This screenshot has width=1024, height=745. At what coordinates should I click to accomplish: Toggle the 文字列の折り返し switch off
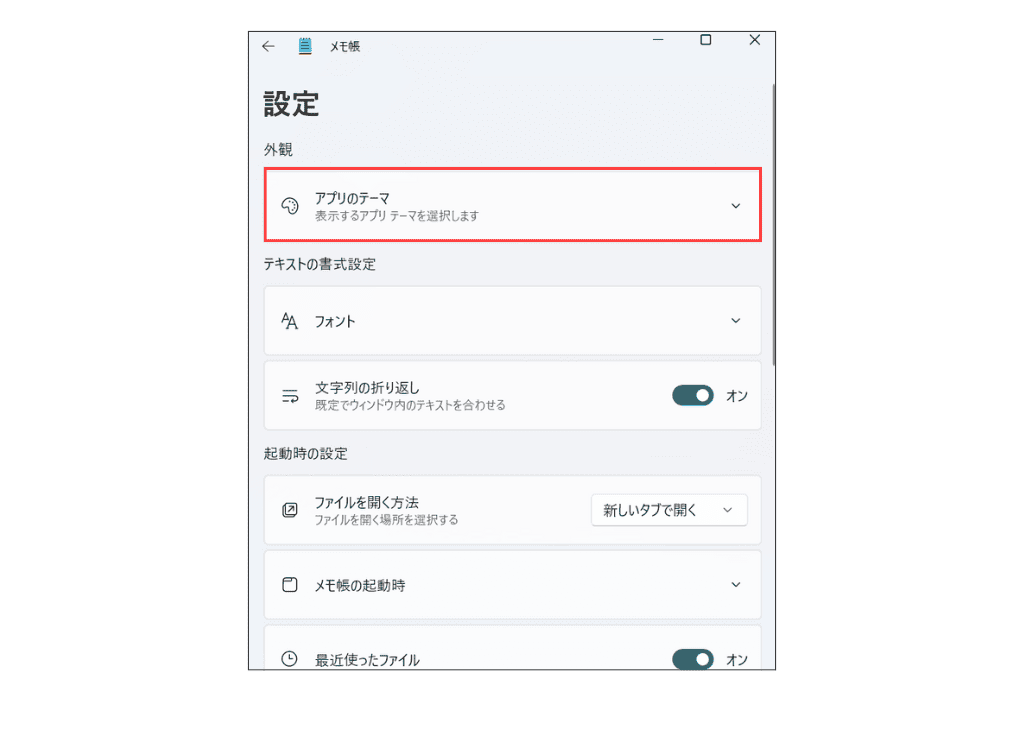click(693, 396)
